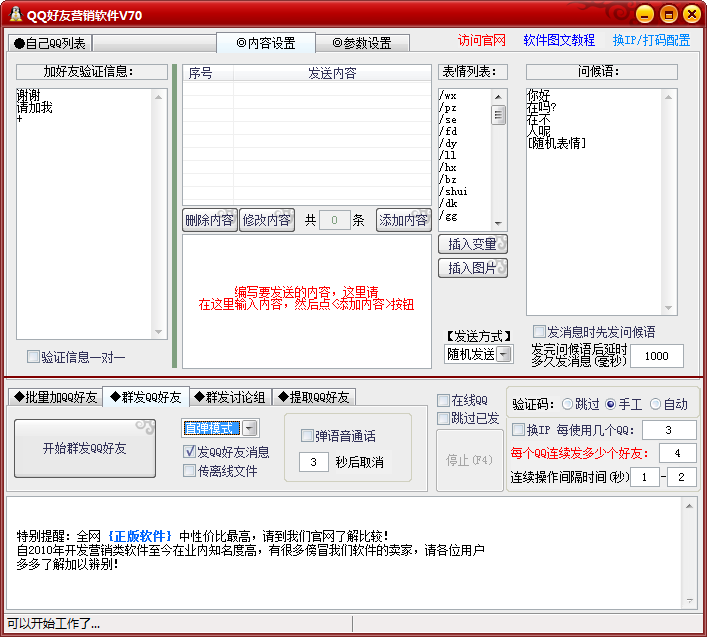Click down arrow of 问候语 scrollbar
707x637 pixels.
pos(669,308)
